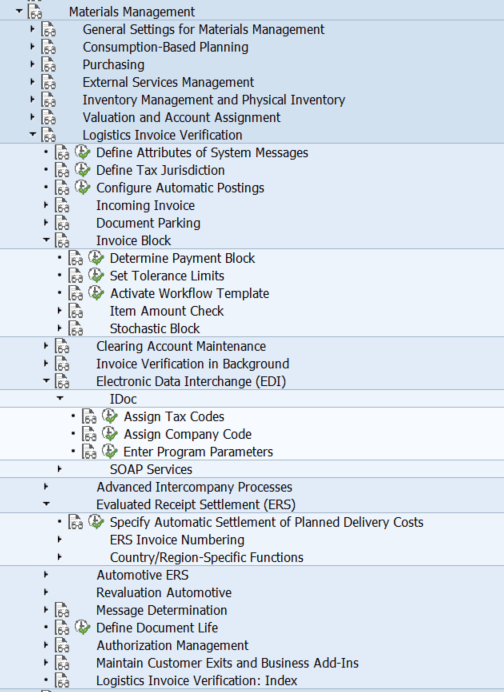Expand the SOAP Services node
This screenshot has width=504, height=692.
pyautogui.click(x=60, y=469)
